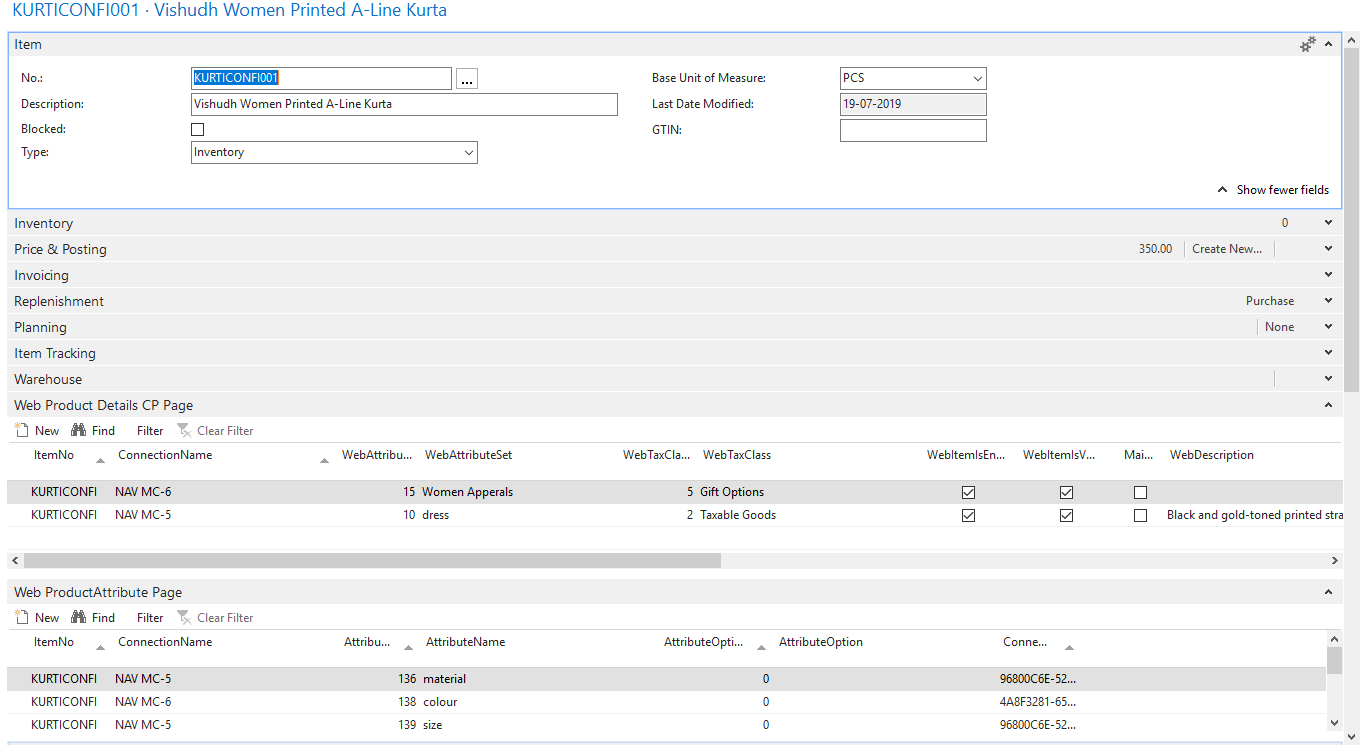
Task: Expand the Invoicing section header
Action: [x=42, y=276]
